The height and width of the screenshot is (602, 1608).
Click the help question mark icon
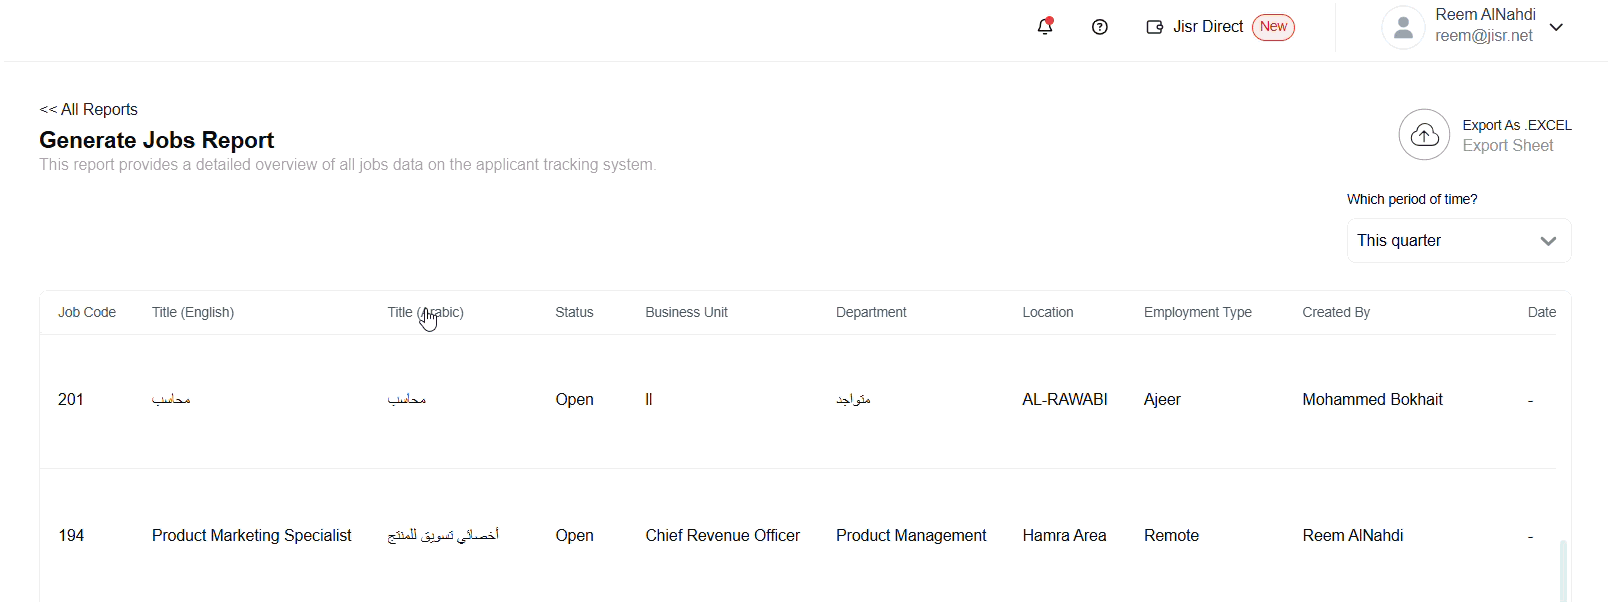click(x=1100, y=27)
